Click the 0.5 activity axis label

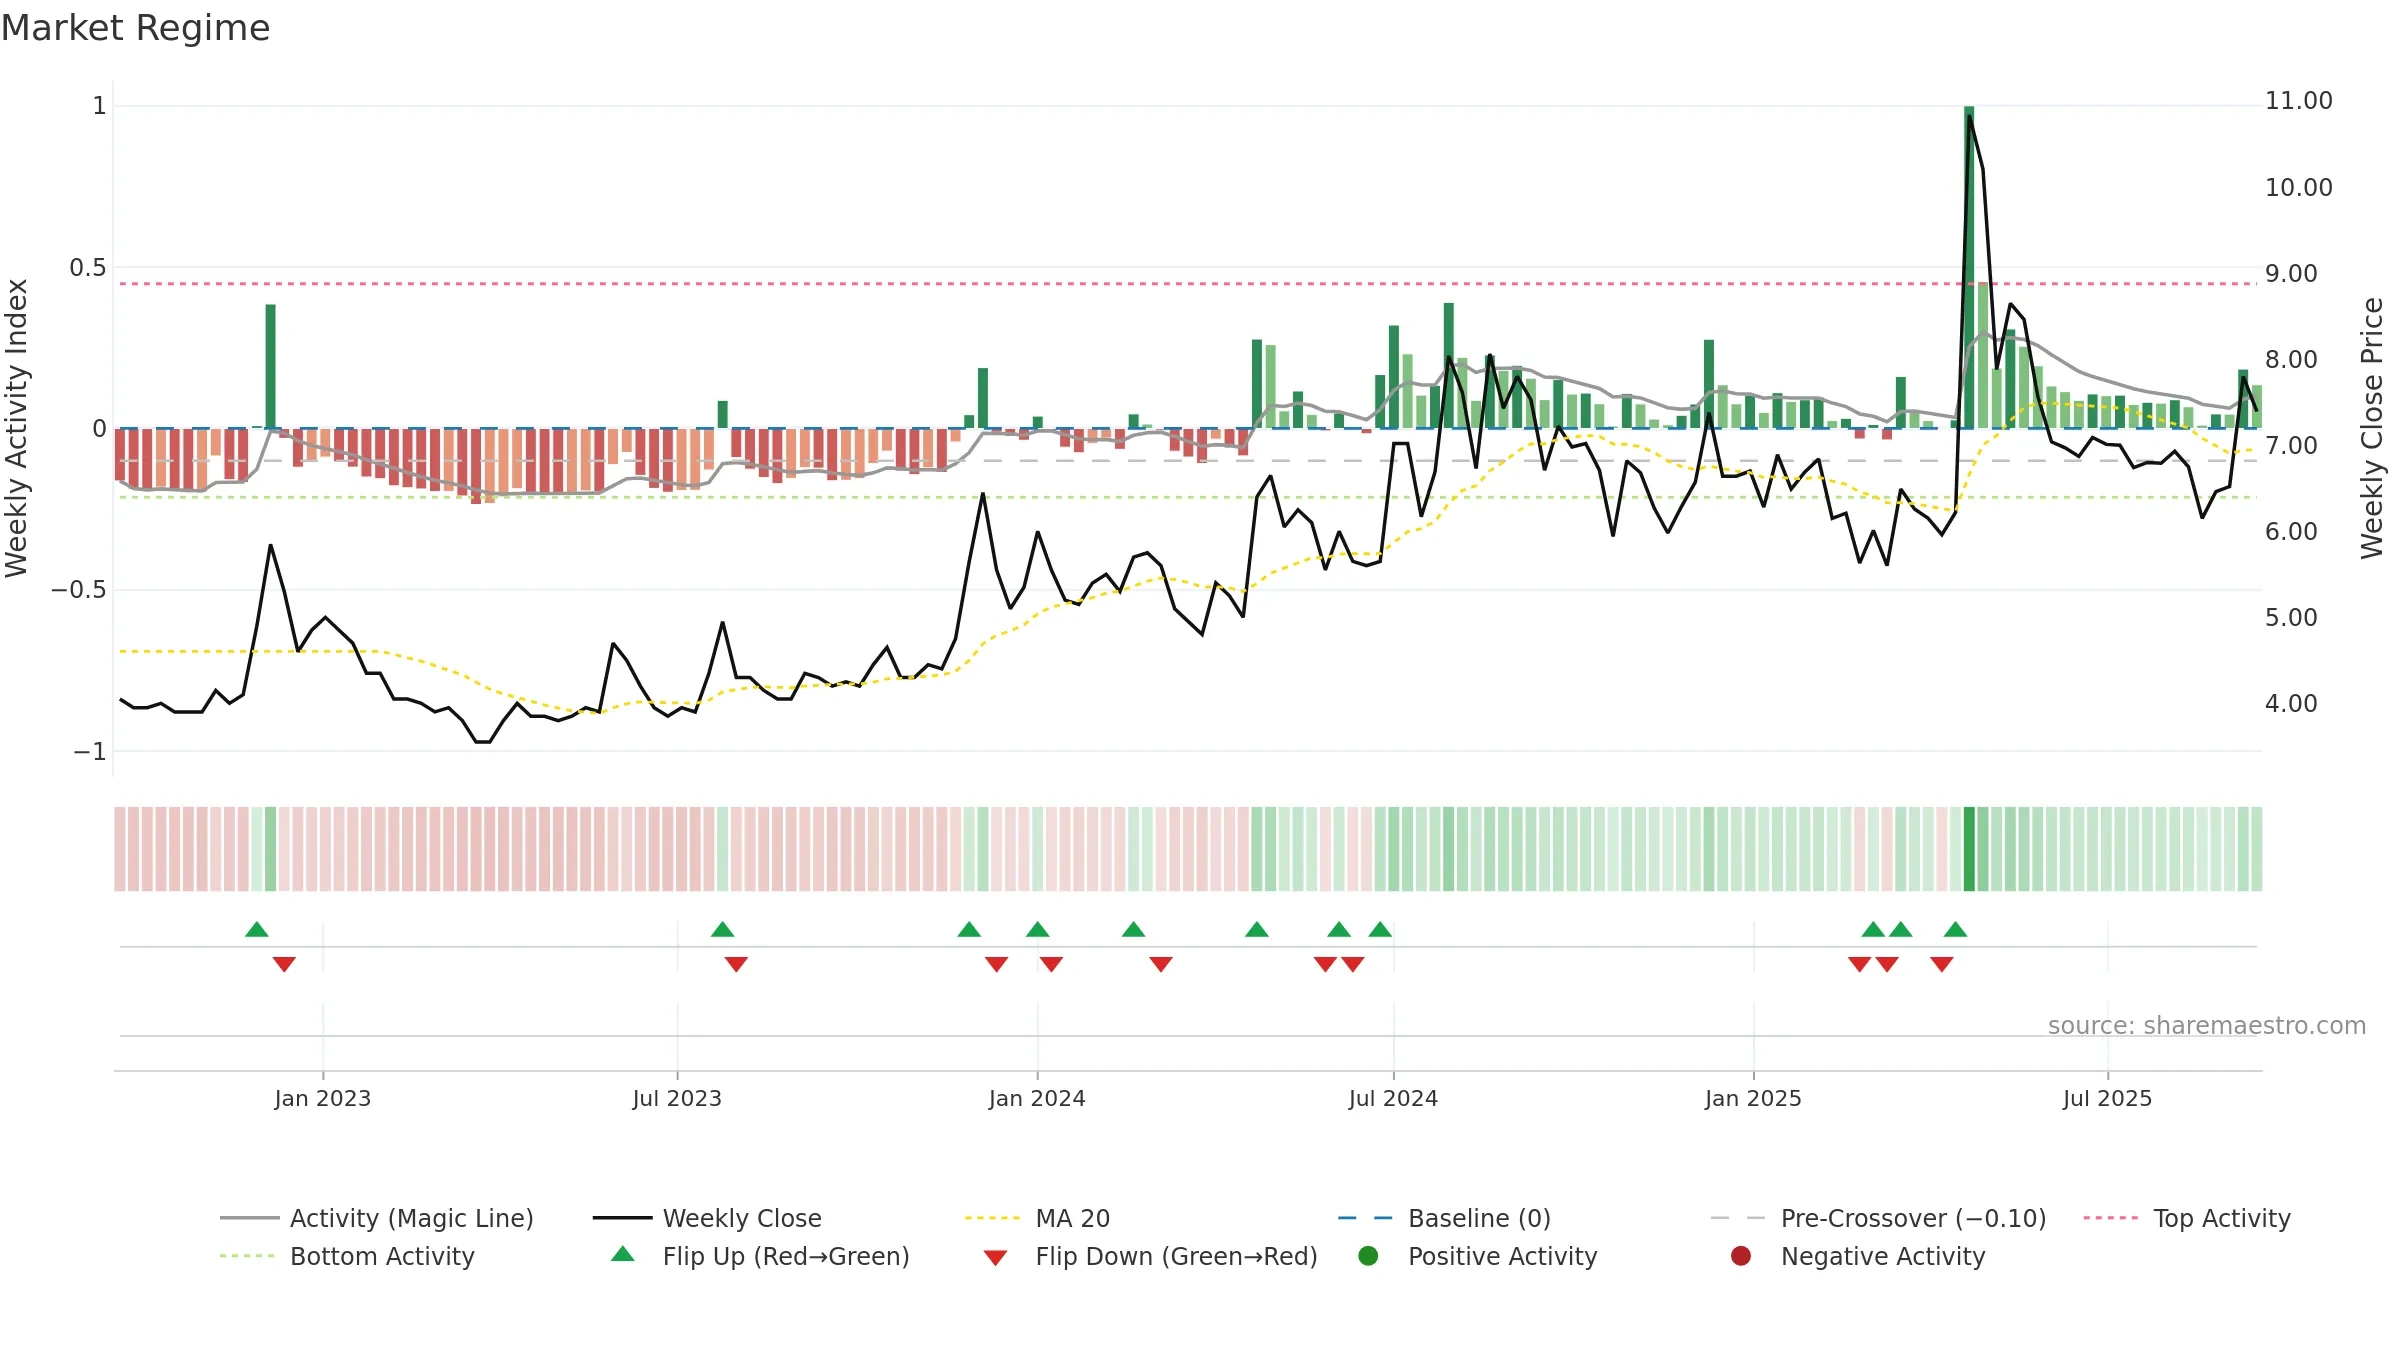[x=87, y=267]
